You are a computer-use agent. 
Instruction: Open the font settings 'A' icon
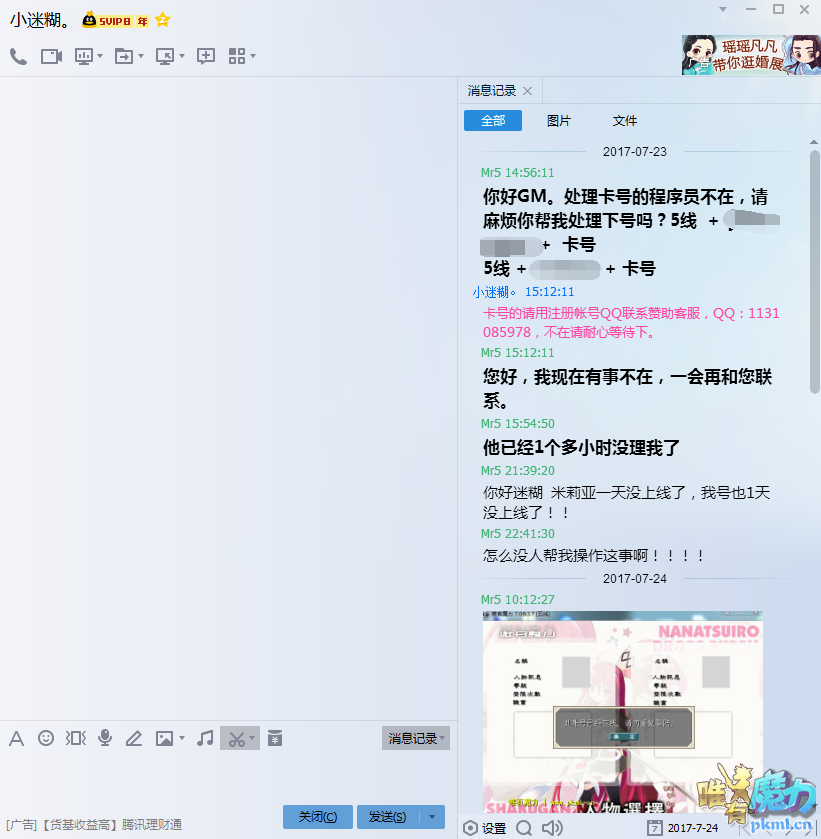pyautogui.click(x=16, y=738)
